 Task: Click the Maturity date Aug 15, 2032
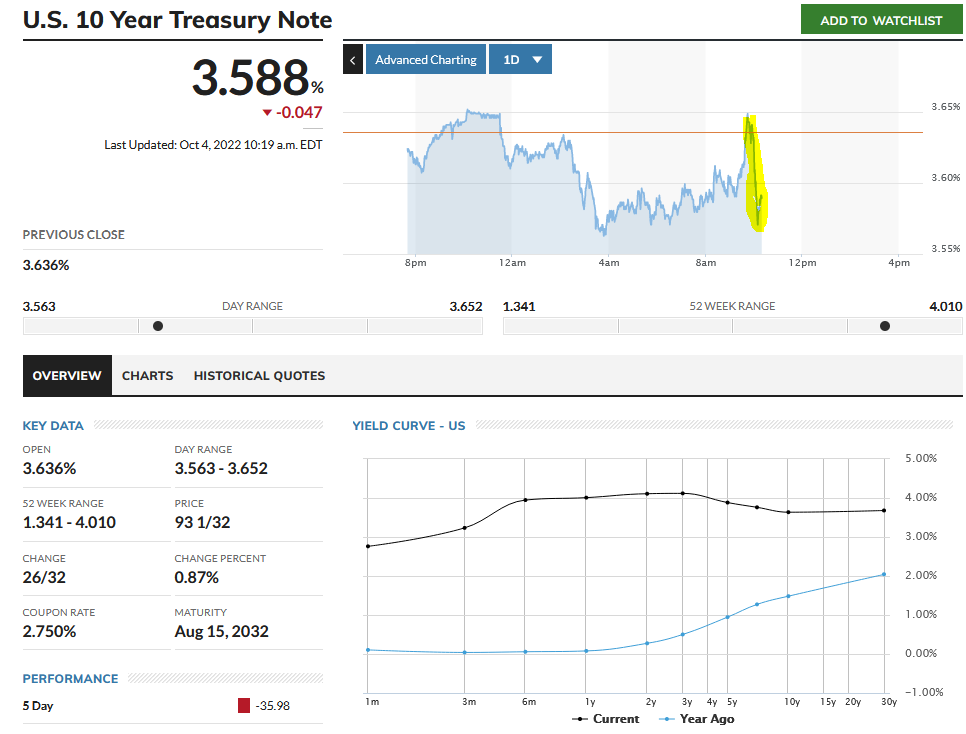[222, 632]
